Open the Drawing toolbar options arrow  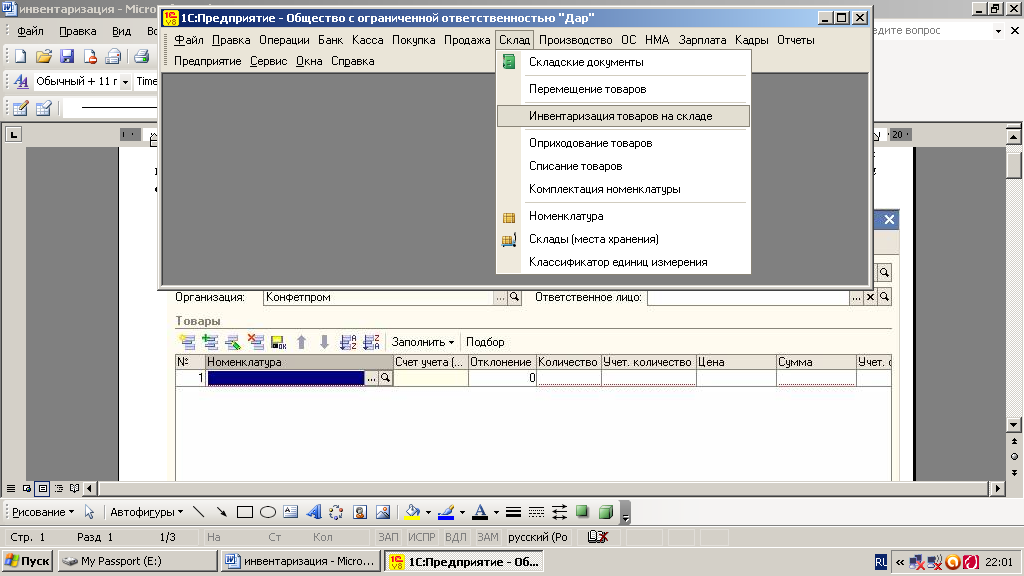625,513
